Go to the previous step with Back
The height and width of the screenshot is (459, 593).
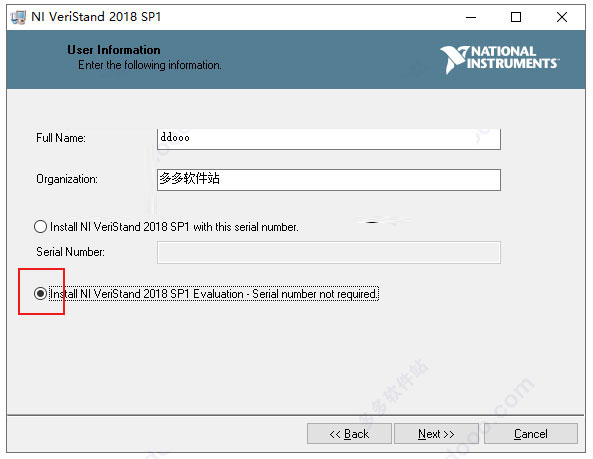(x=349, y=434)
